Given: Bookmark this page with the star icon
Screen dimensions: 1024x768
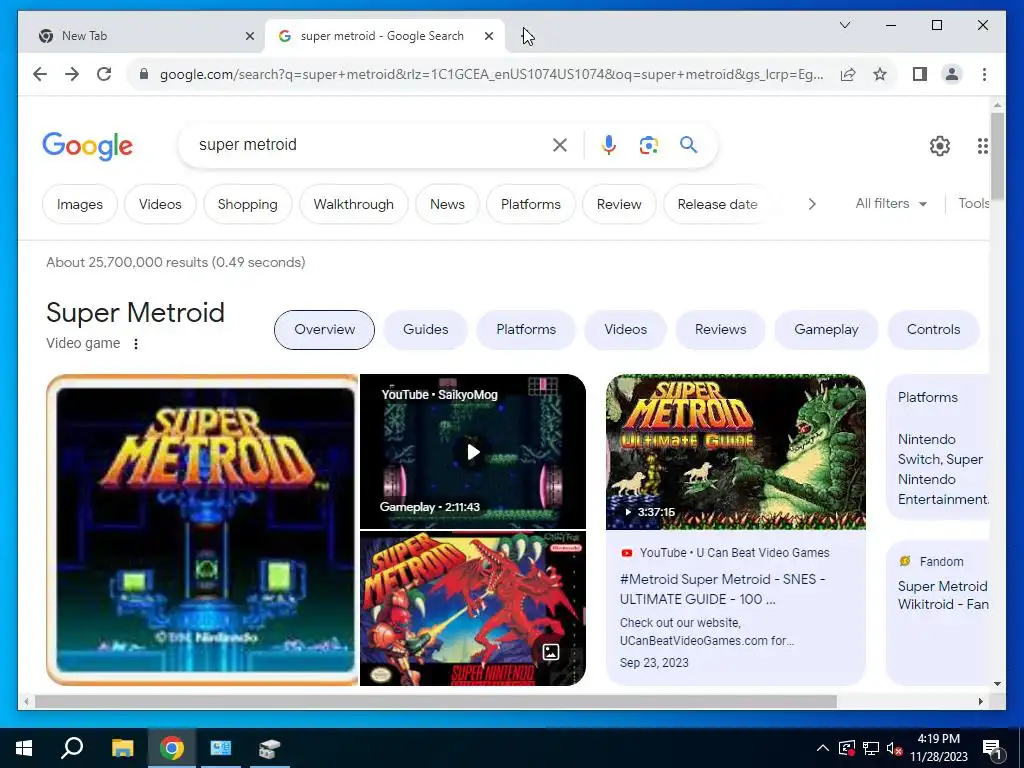Looking at the screenshot, I should click(880, 74).
